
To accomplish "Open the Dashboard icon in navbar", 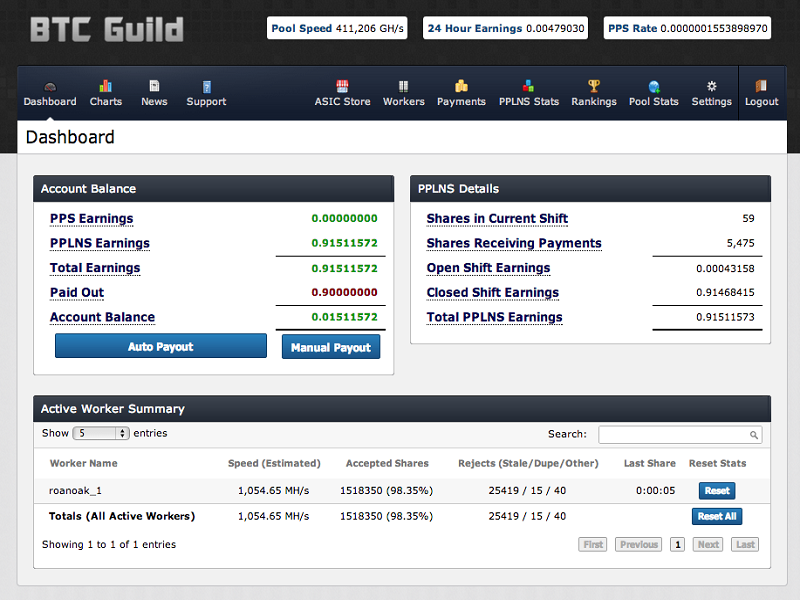I will click(50, 87).
